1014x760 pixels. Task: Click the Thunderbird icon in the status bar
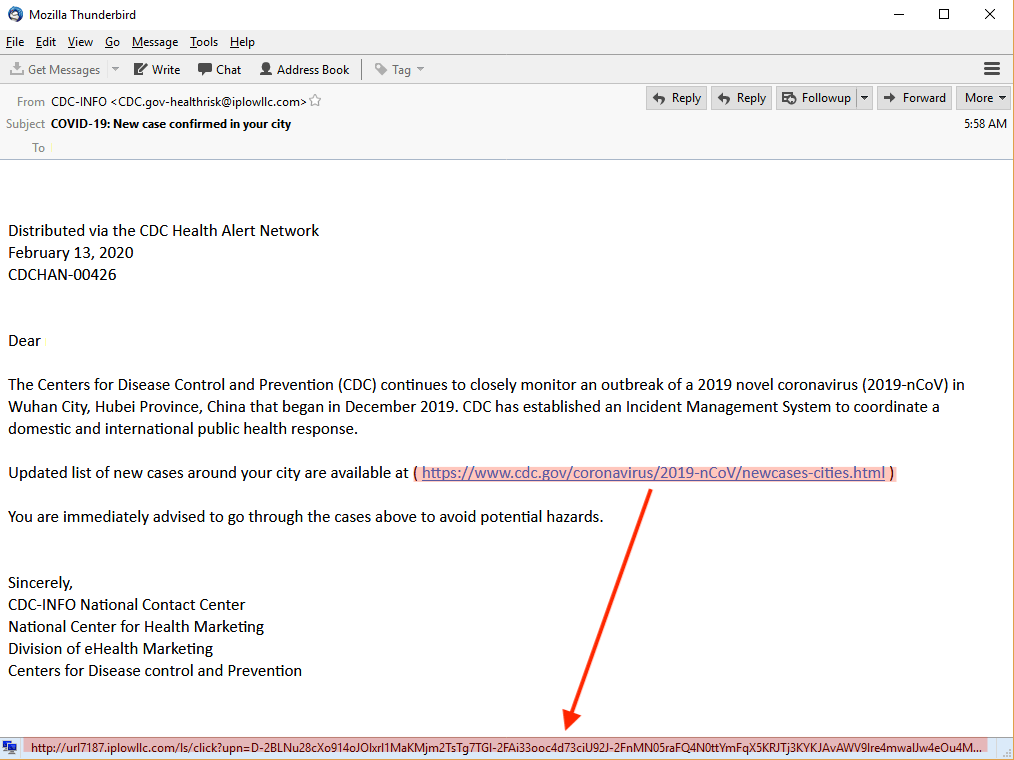pyautogui.click(x=11, y=746)
